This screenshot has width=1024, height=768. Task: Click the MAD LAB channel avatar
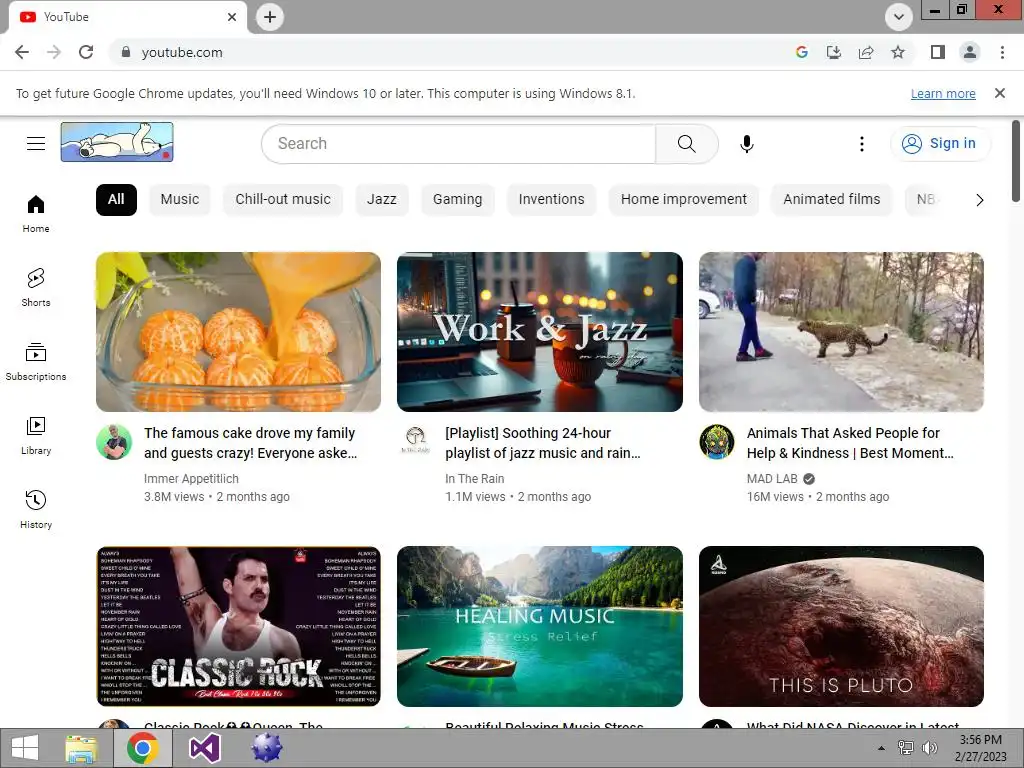tap(716, 441)
